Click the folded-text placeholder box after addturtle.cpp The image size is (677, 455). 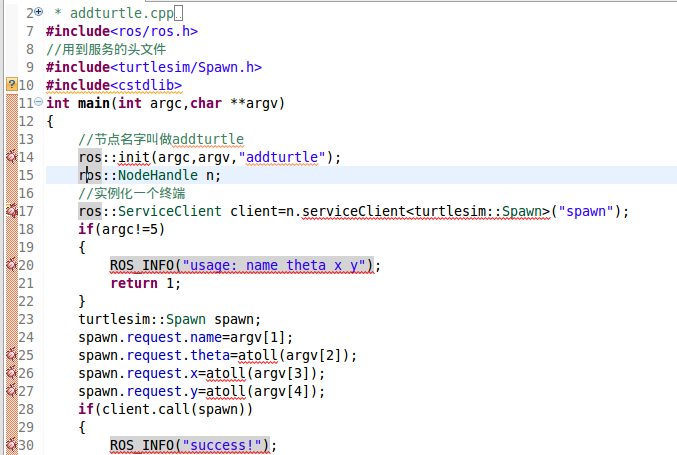[178, 13]
